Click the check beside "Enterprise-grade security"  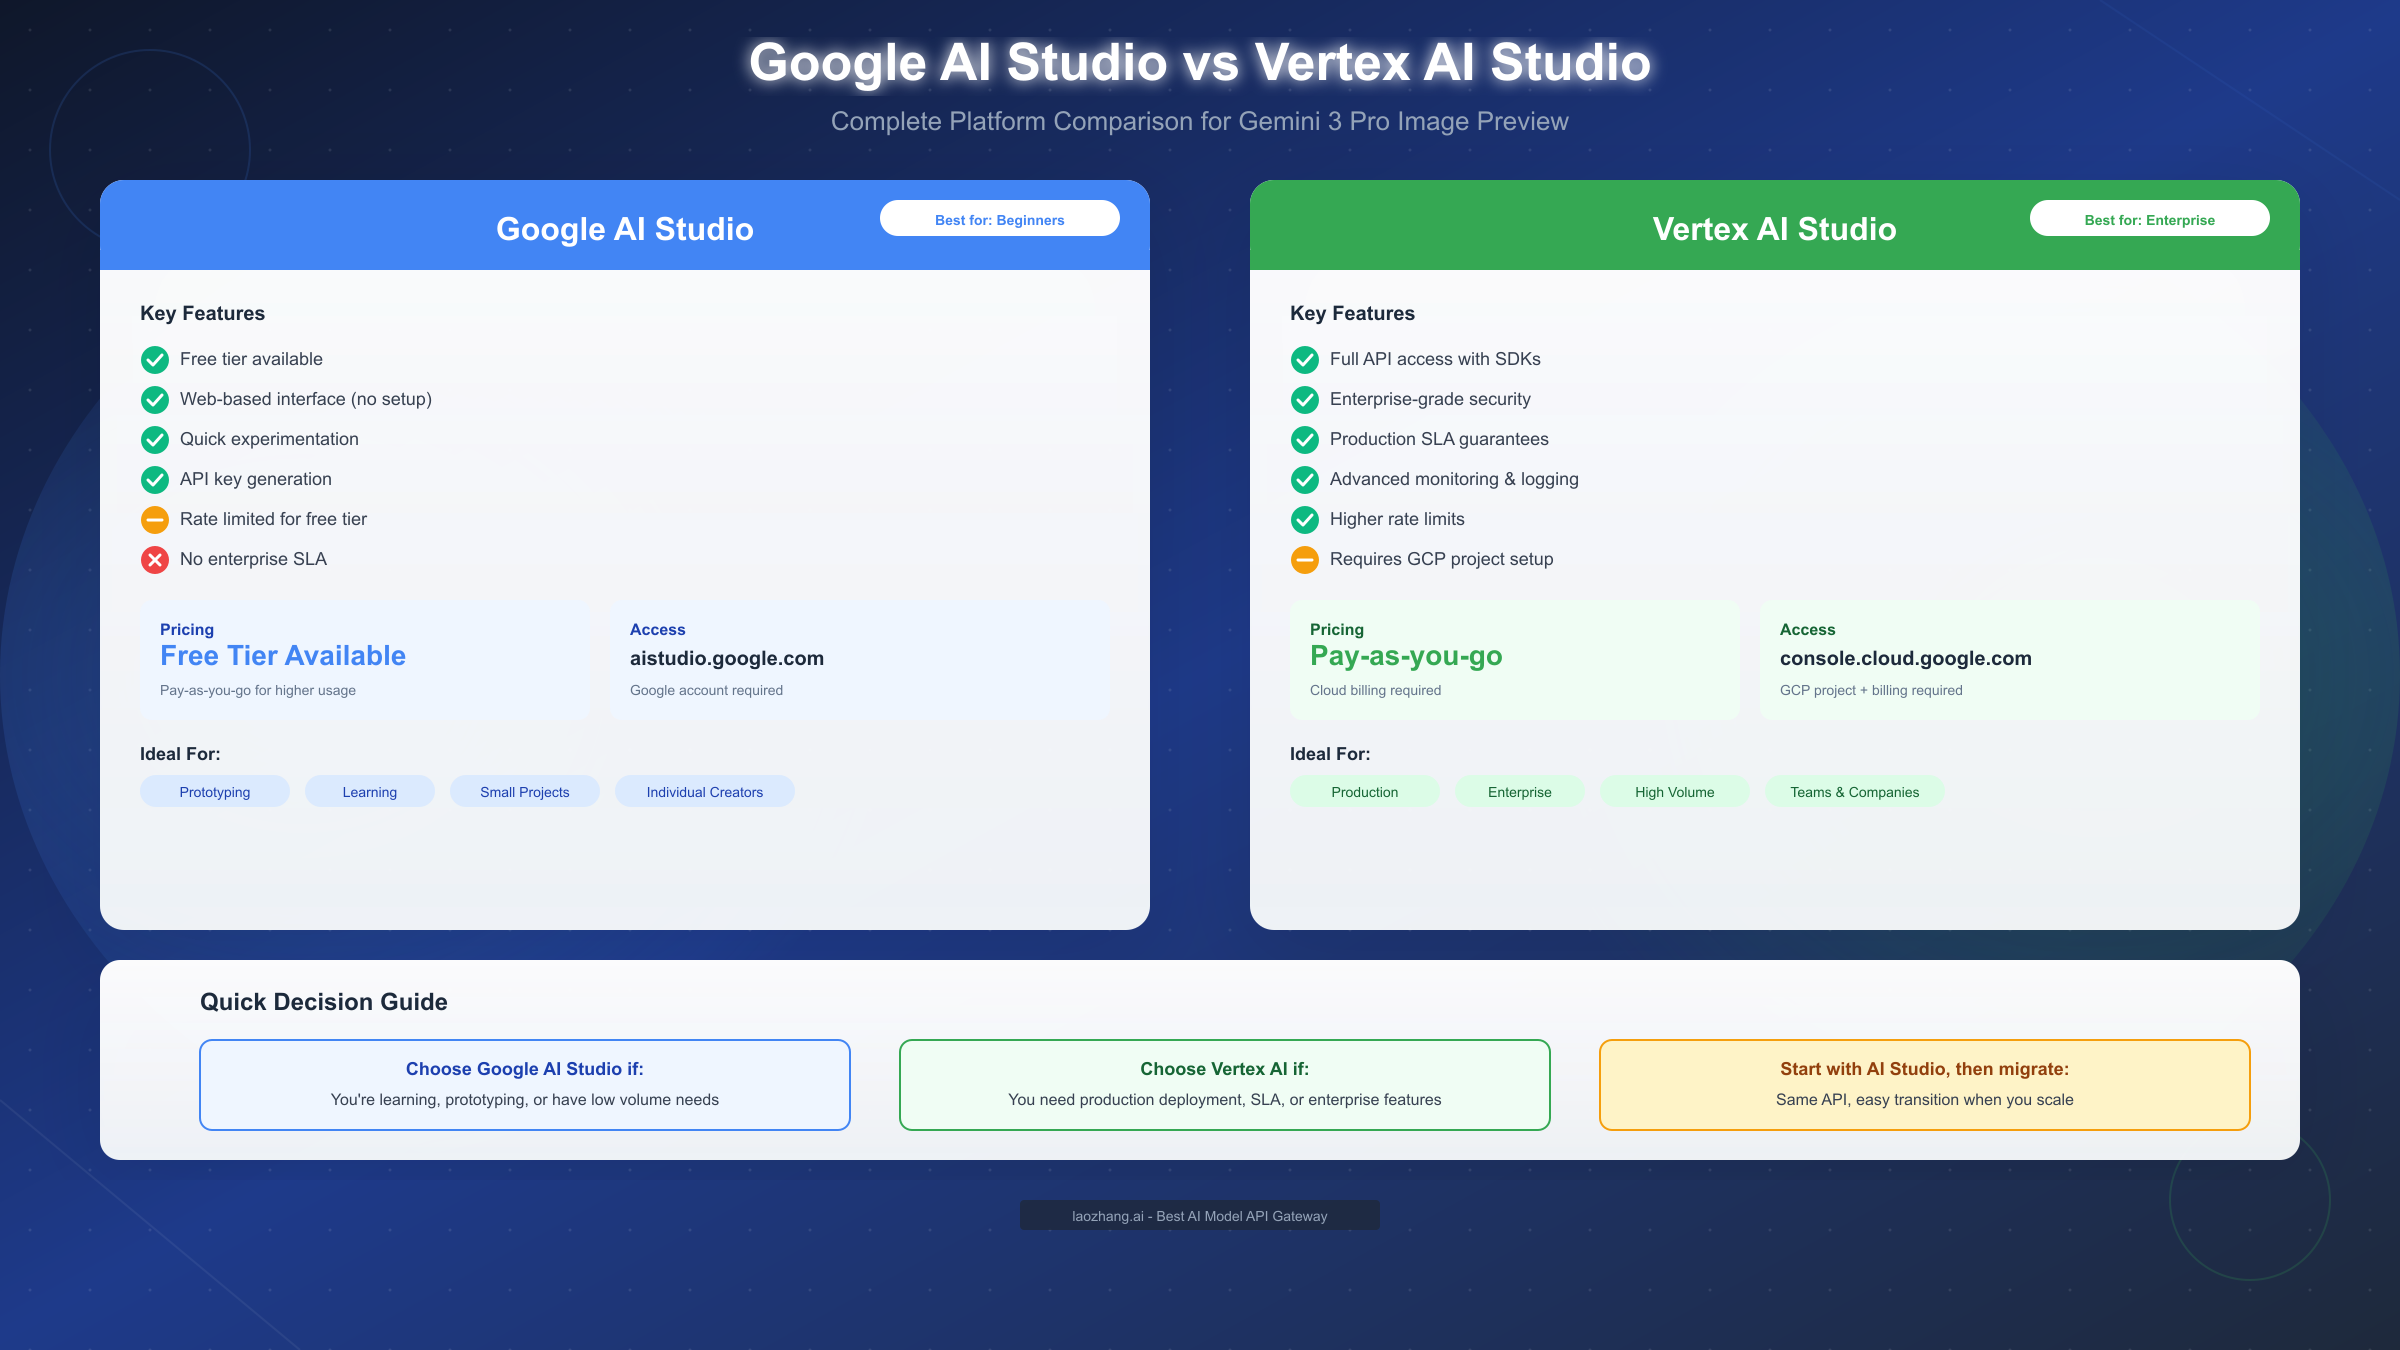[1305, 399]
